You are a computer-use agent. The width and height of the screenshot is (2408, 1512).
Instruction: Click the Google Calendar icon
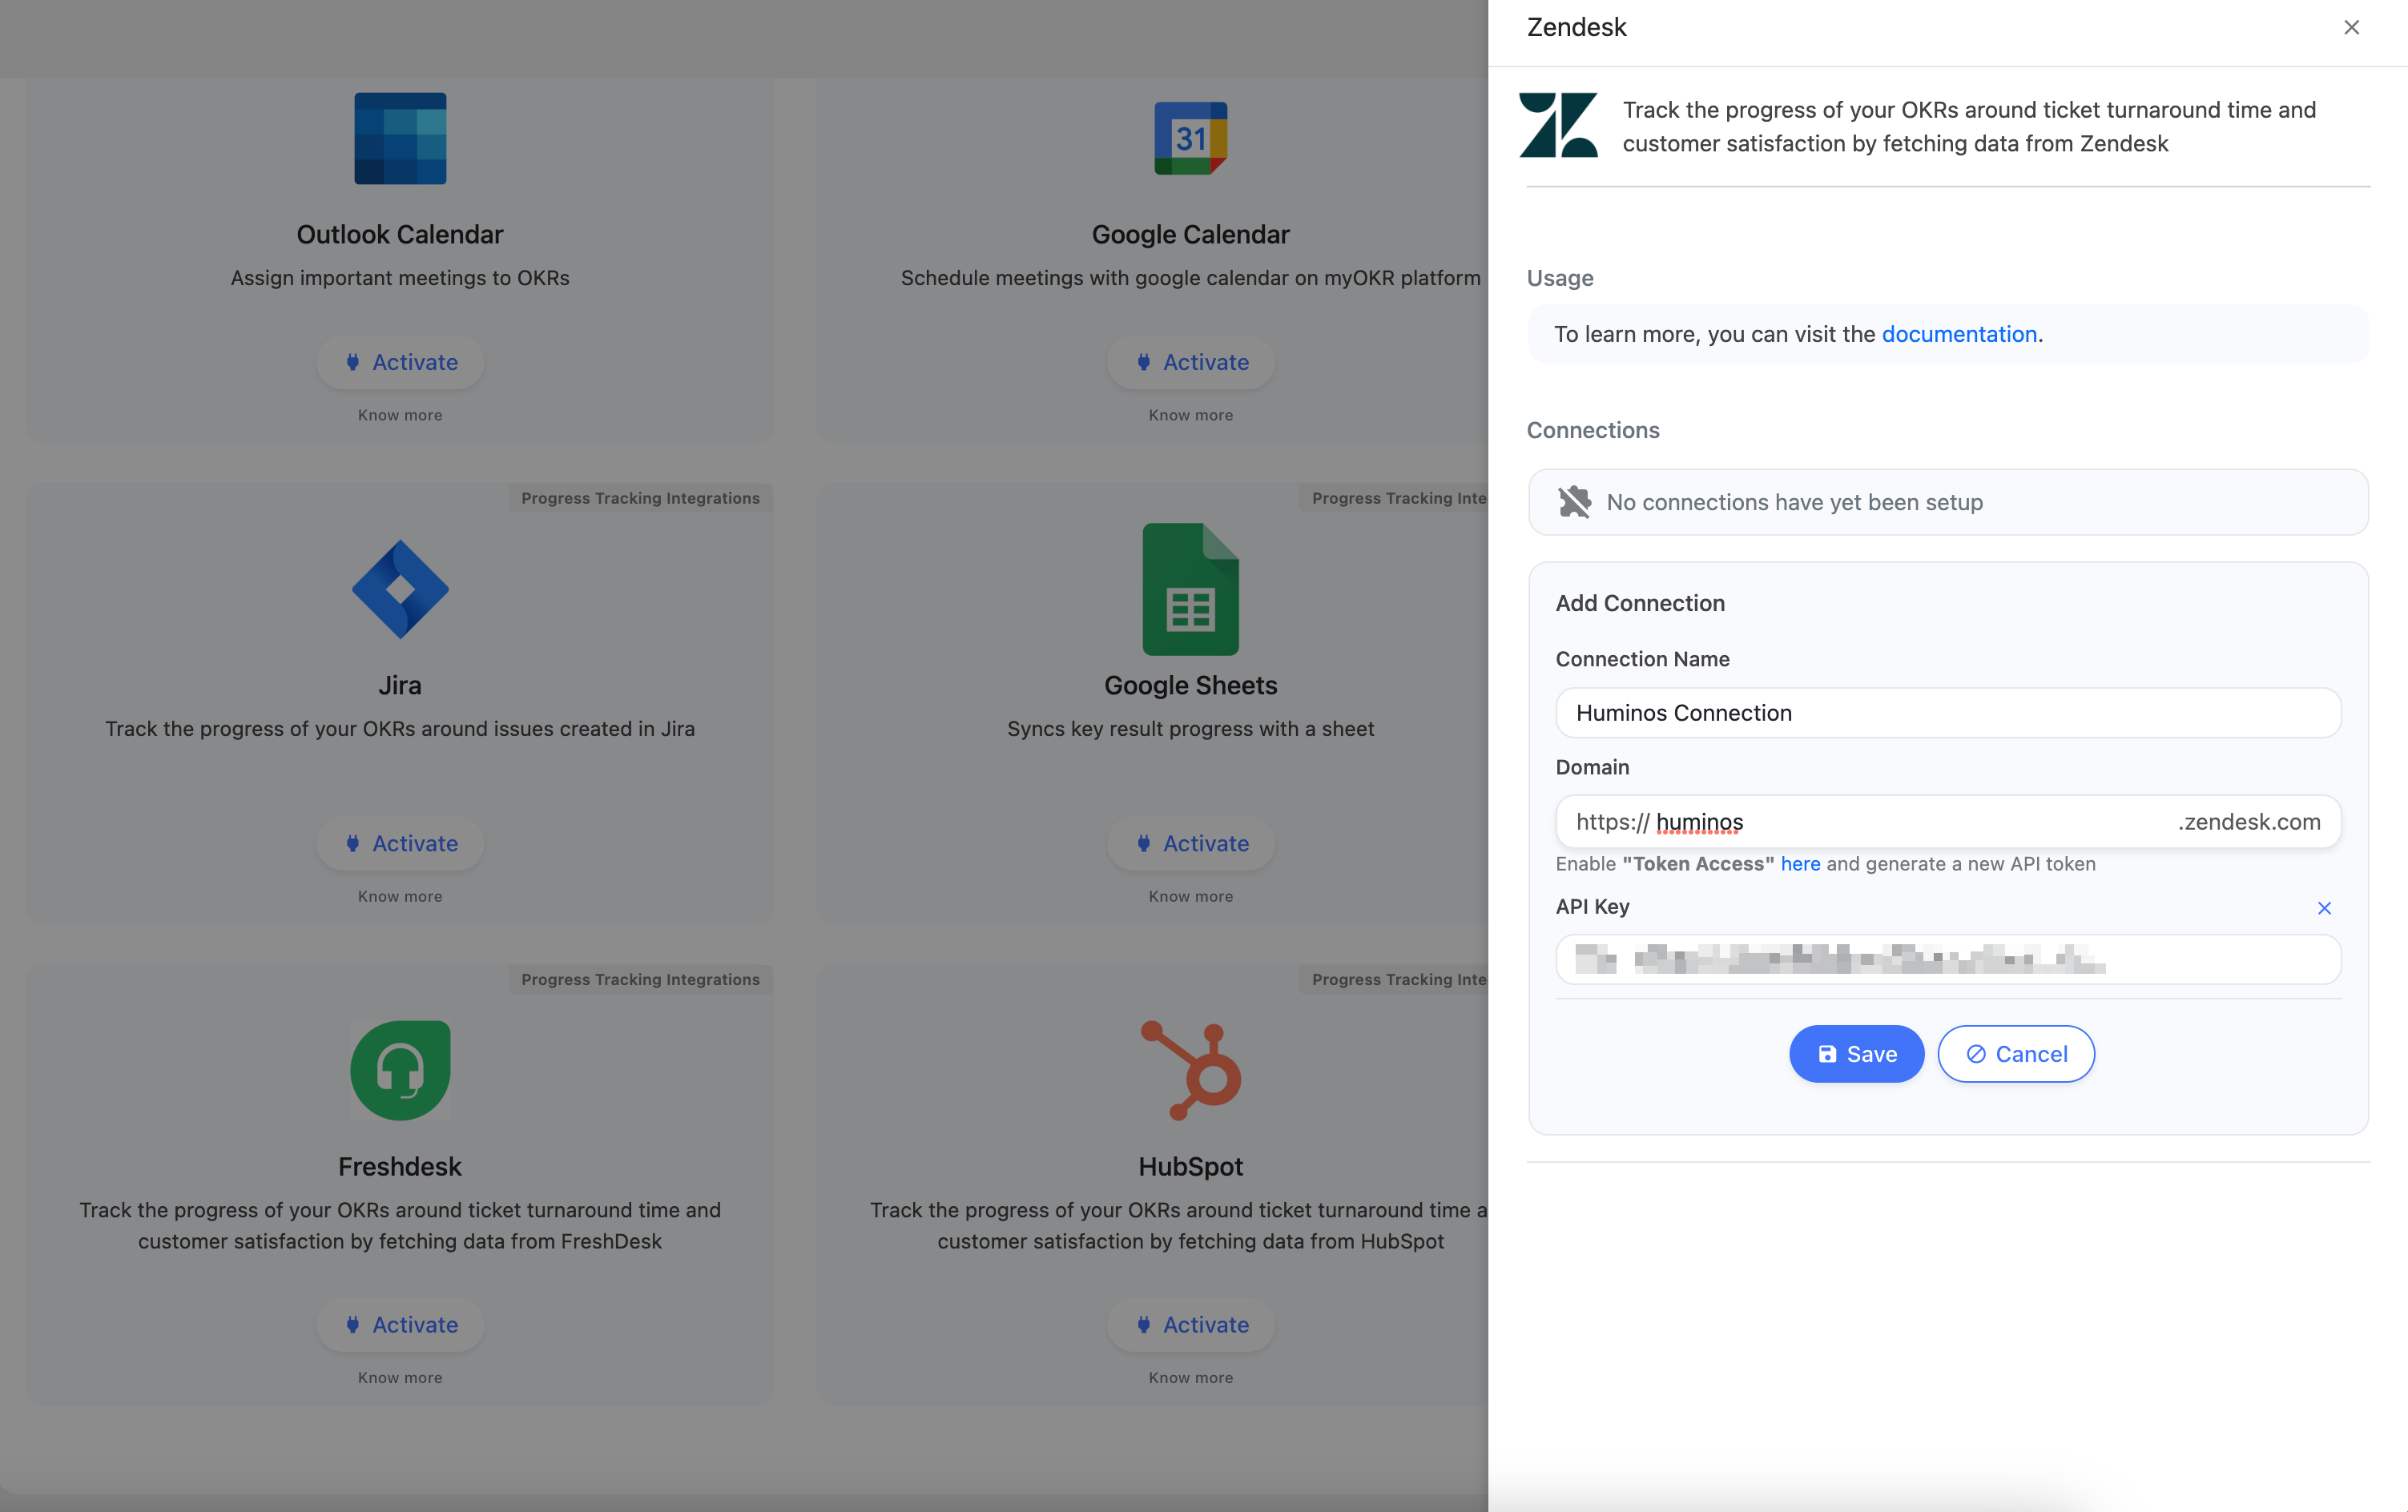coord(1190,139)
